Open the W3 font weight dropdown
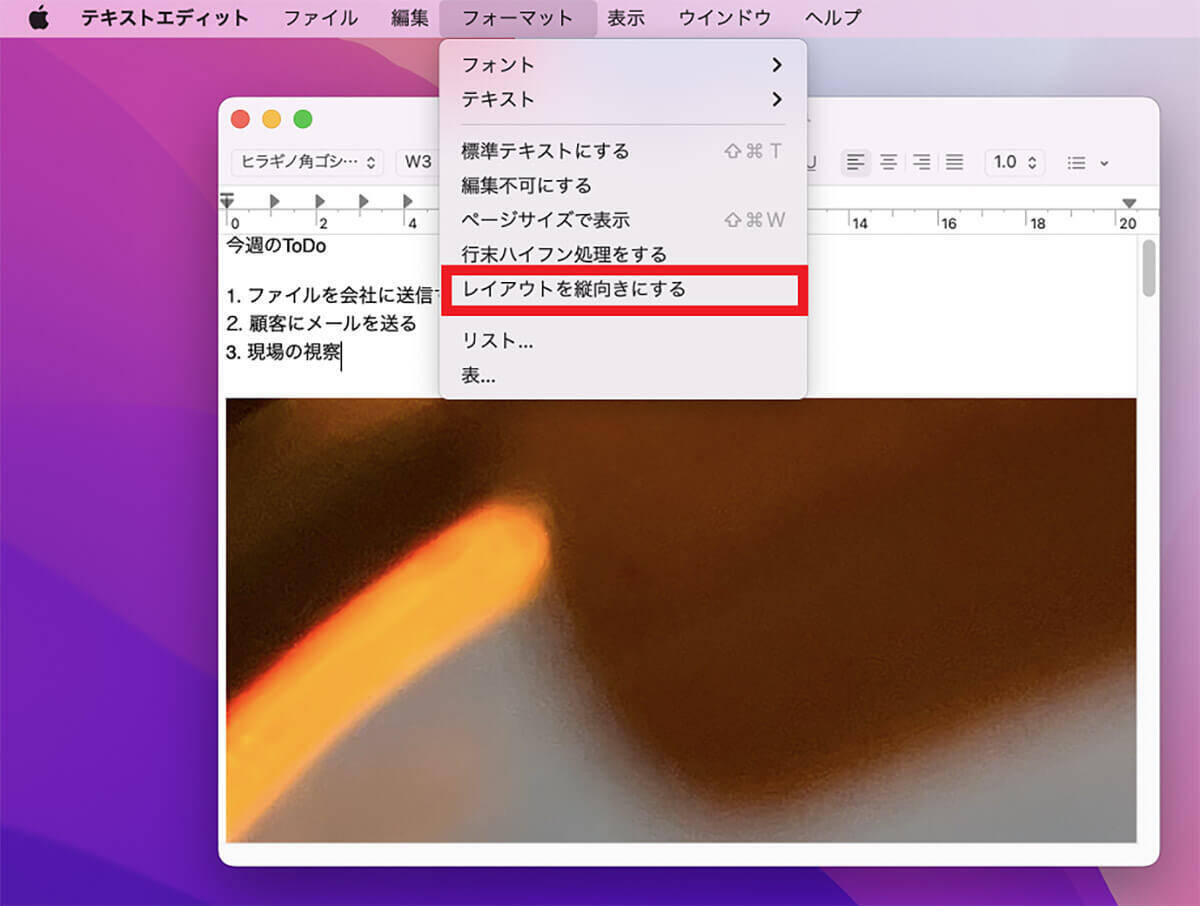This screenshot has width=1200, height=906. (418, 162)
